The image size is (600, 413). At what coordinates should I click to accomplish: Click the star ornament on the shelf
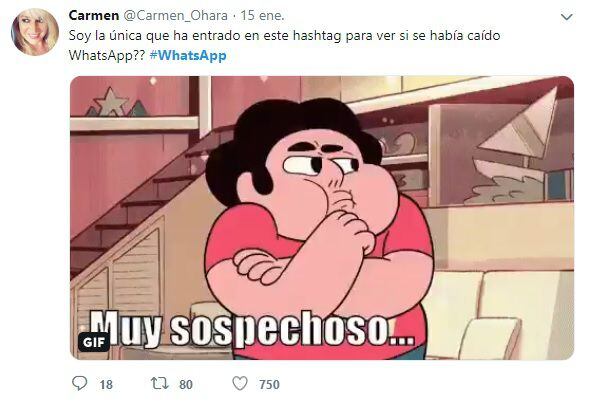tap(111, 101)
